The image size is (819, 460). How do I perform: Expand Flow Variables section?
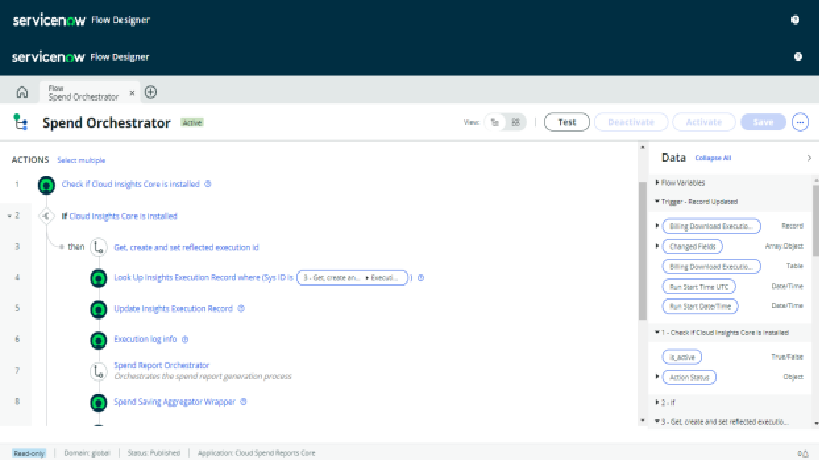657,182
